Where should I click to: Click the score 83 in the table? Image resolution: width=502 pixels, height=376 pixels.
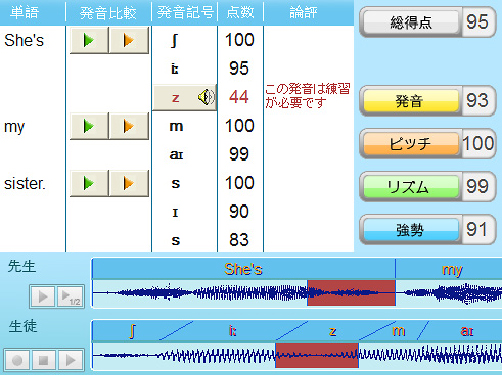point(239,240)
